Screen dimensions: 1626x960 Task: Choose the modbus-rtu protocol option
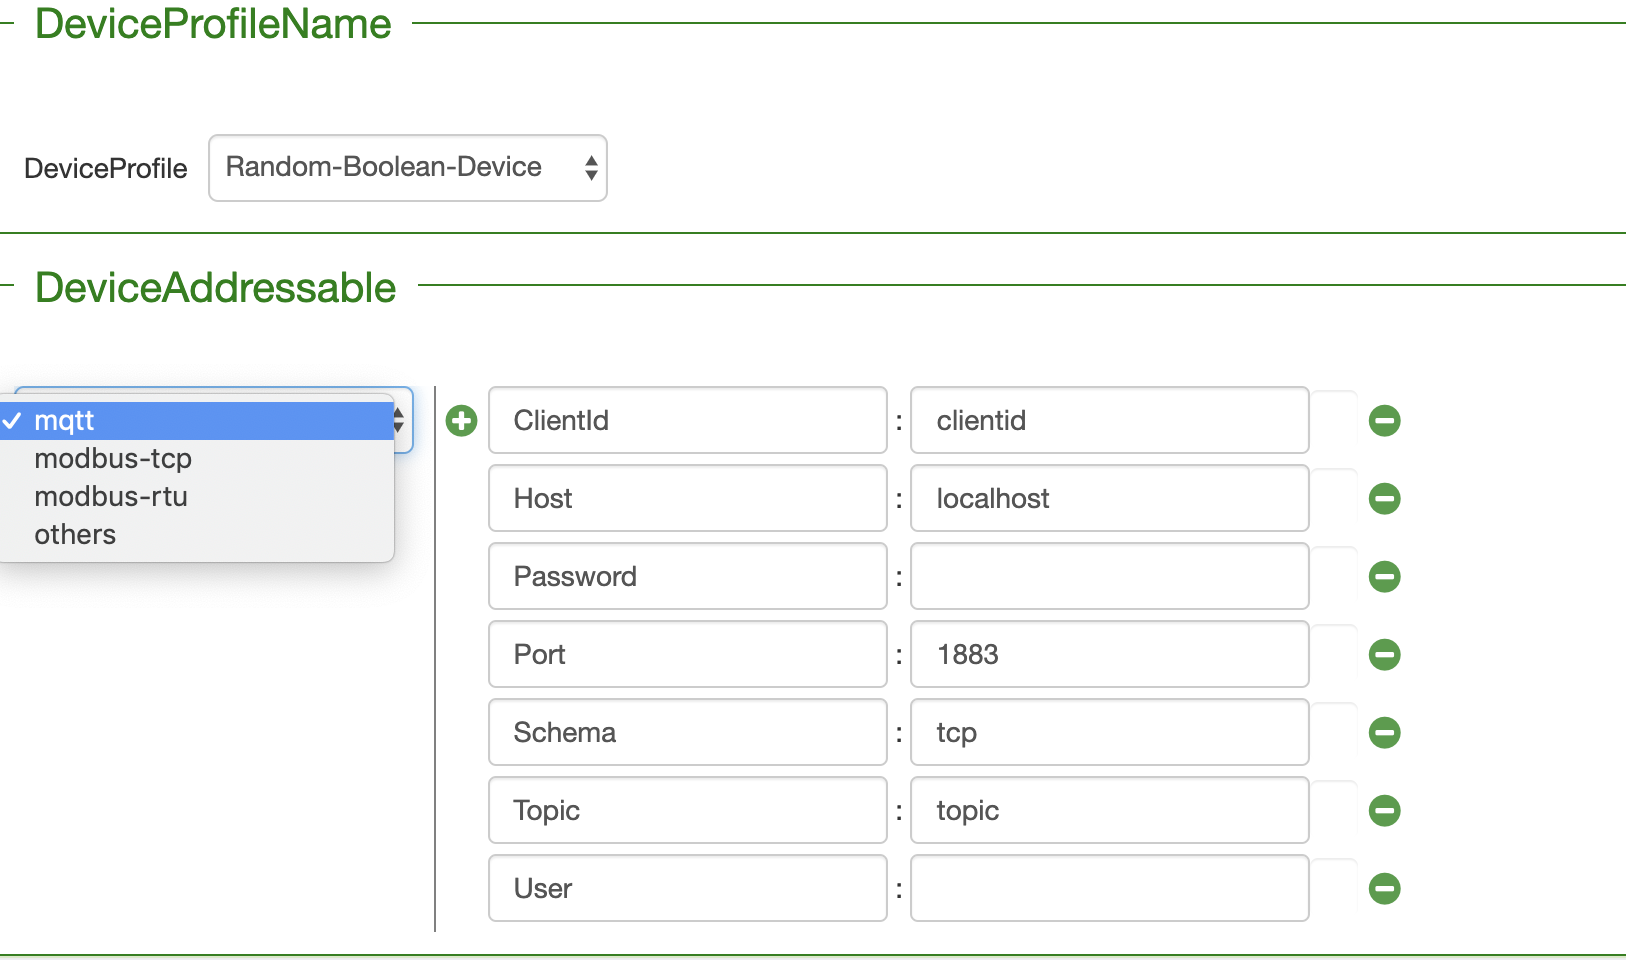(x=111, y=496)
